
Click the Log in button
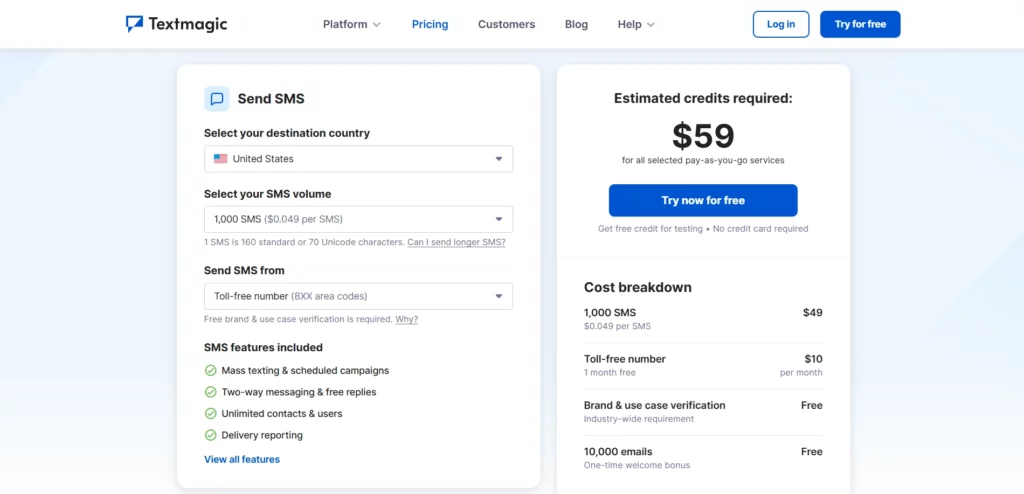(x=781, y=24)
